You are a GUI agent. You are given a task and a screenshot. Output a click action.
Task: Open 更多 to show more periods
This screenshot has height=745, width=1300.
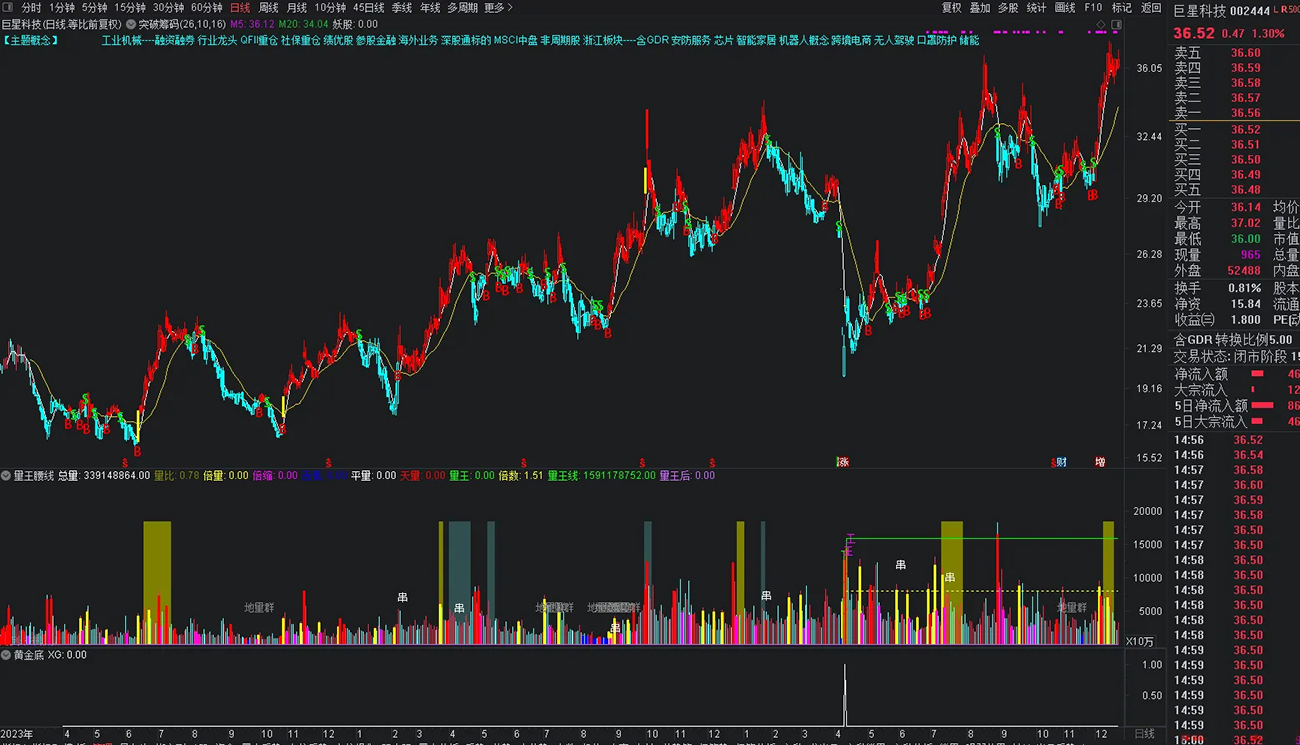[x=498, y=8]
